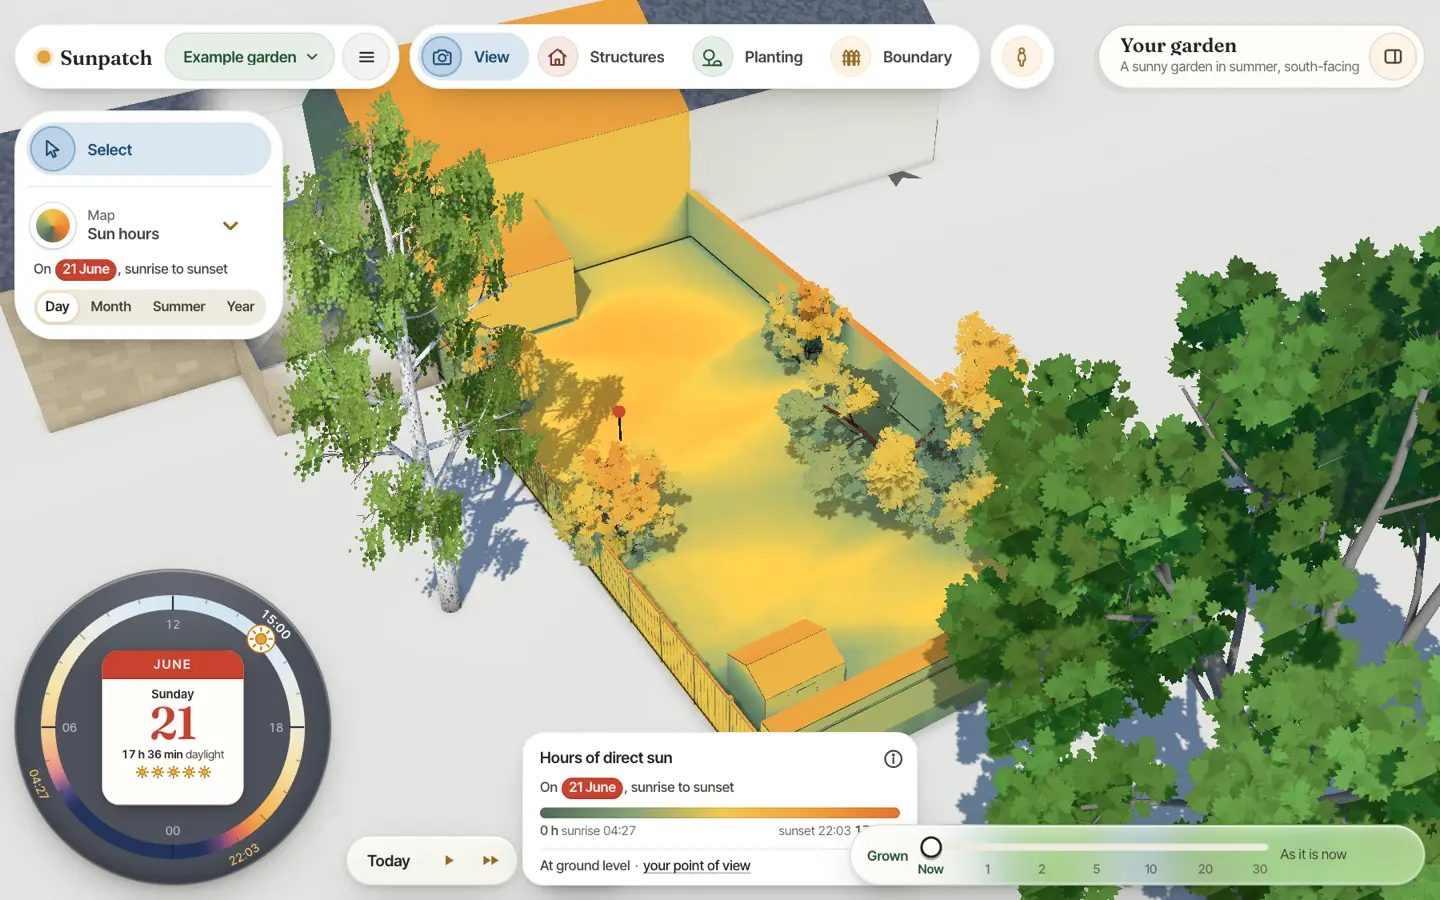Image resolution: width=1440 pixels, height=900 pixels.
Task: Click the Grown slider handle at Now
Action: pyautogui.click(x=931, y=847)
